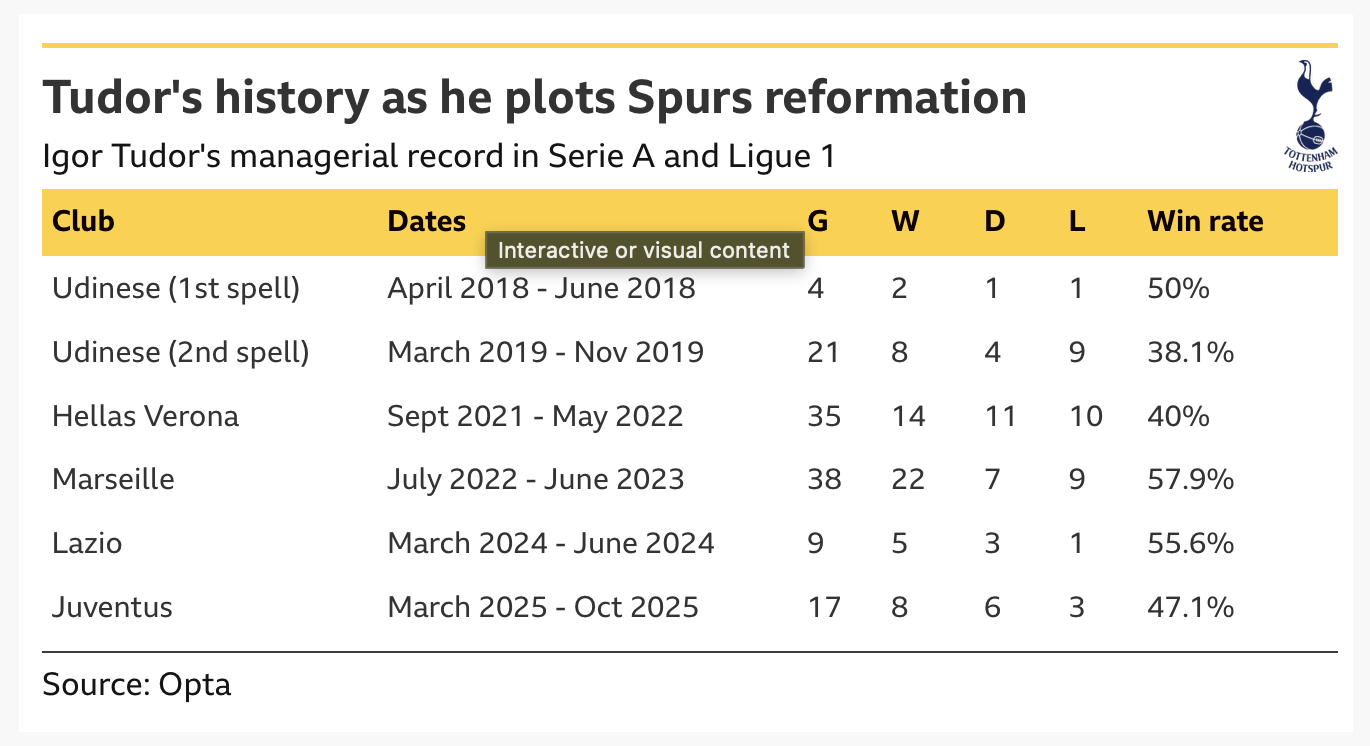Click the Dates column header

pos(427,221)
